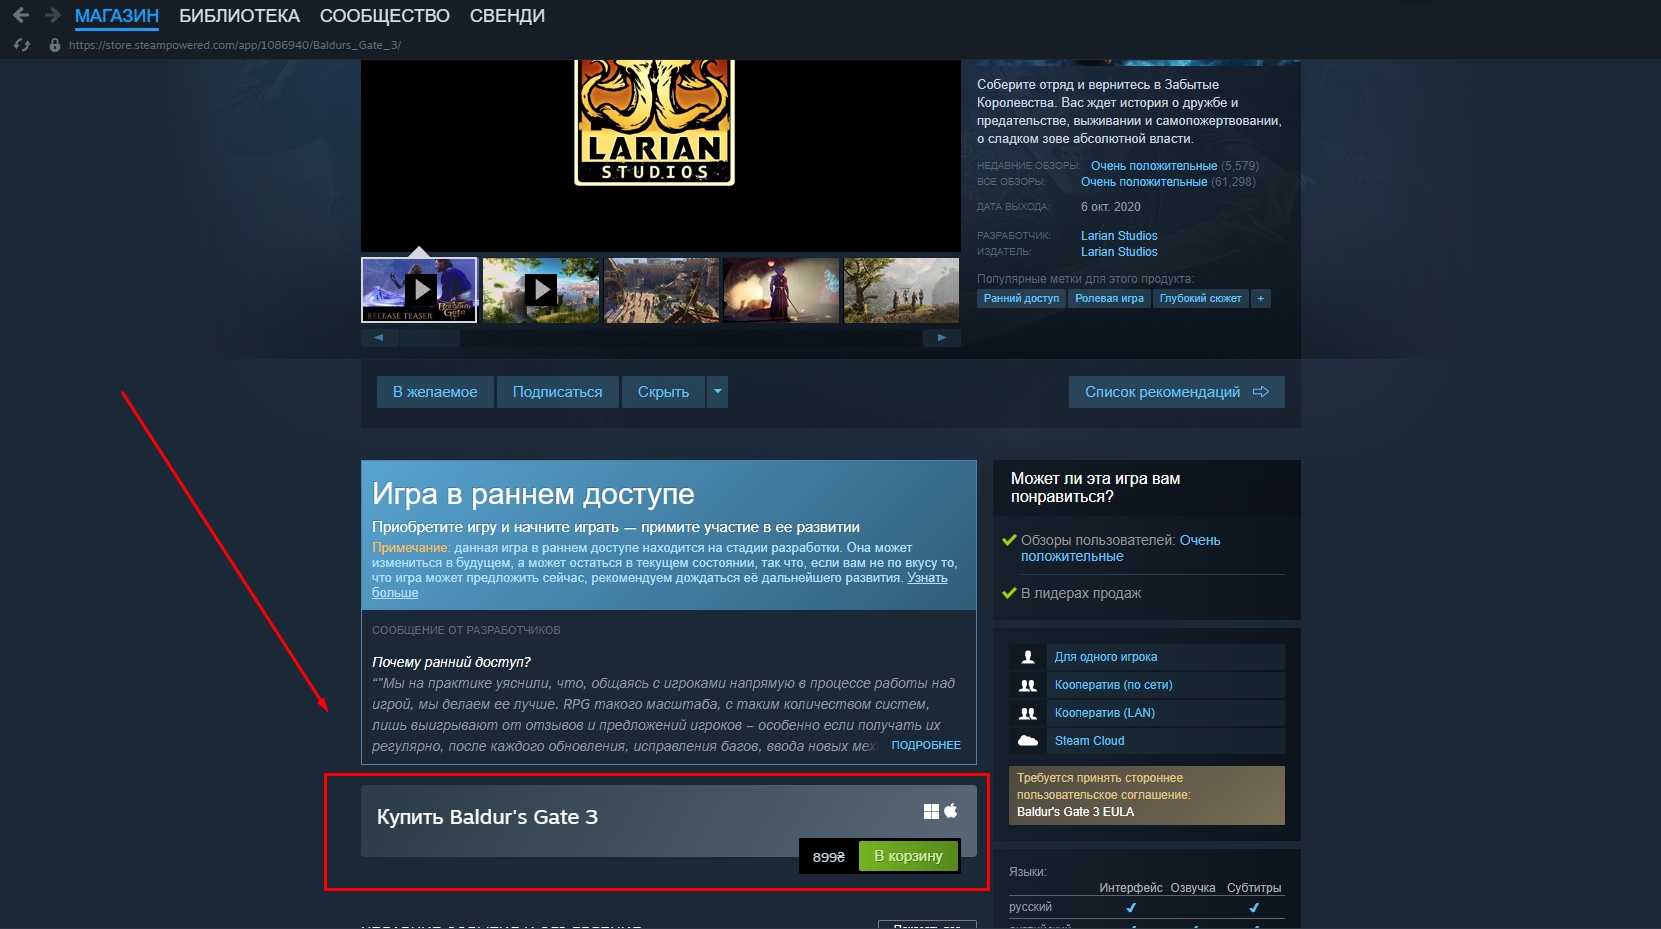The width and height of the screenshot is (1661, 929).
Task: Click the store URL address field
Action: click(235, 45)
